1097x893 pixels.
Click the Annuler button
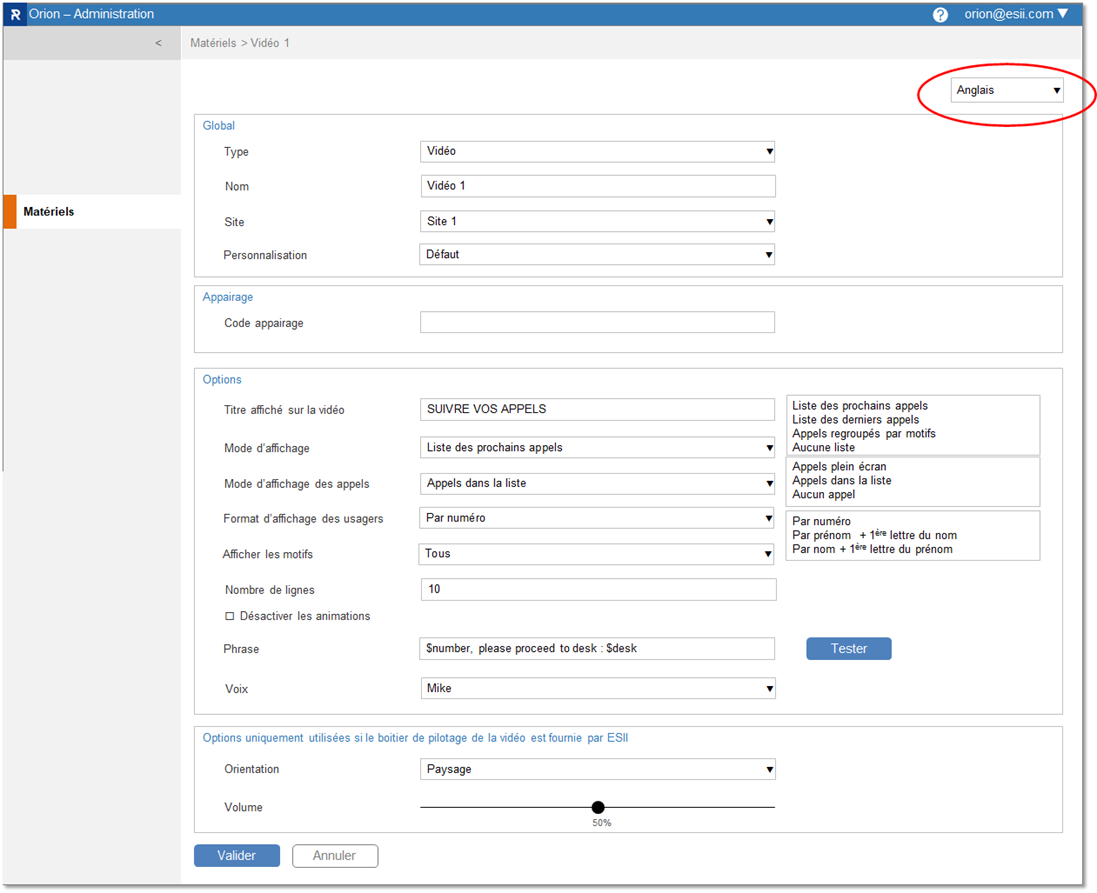(x=334, y=856)
